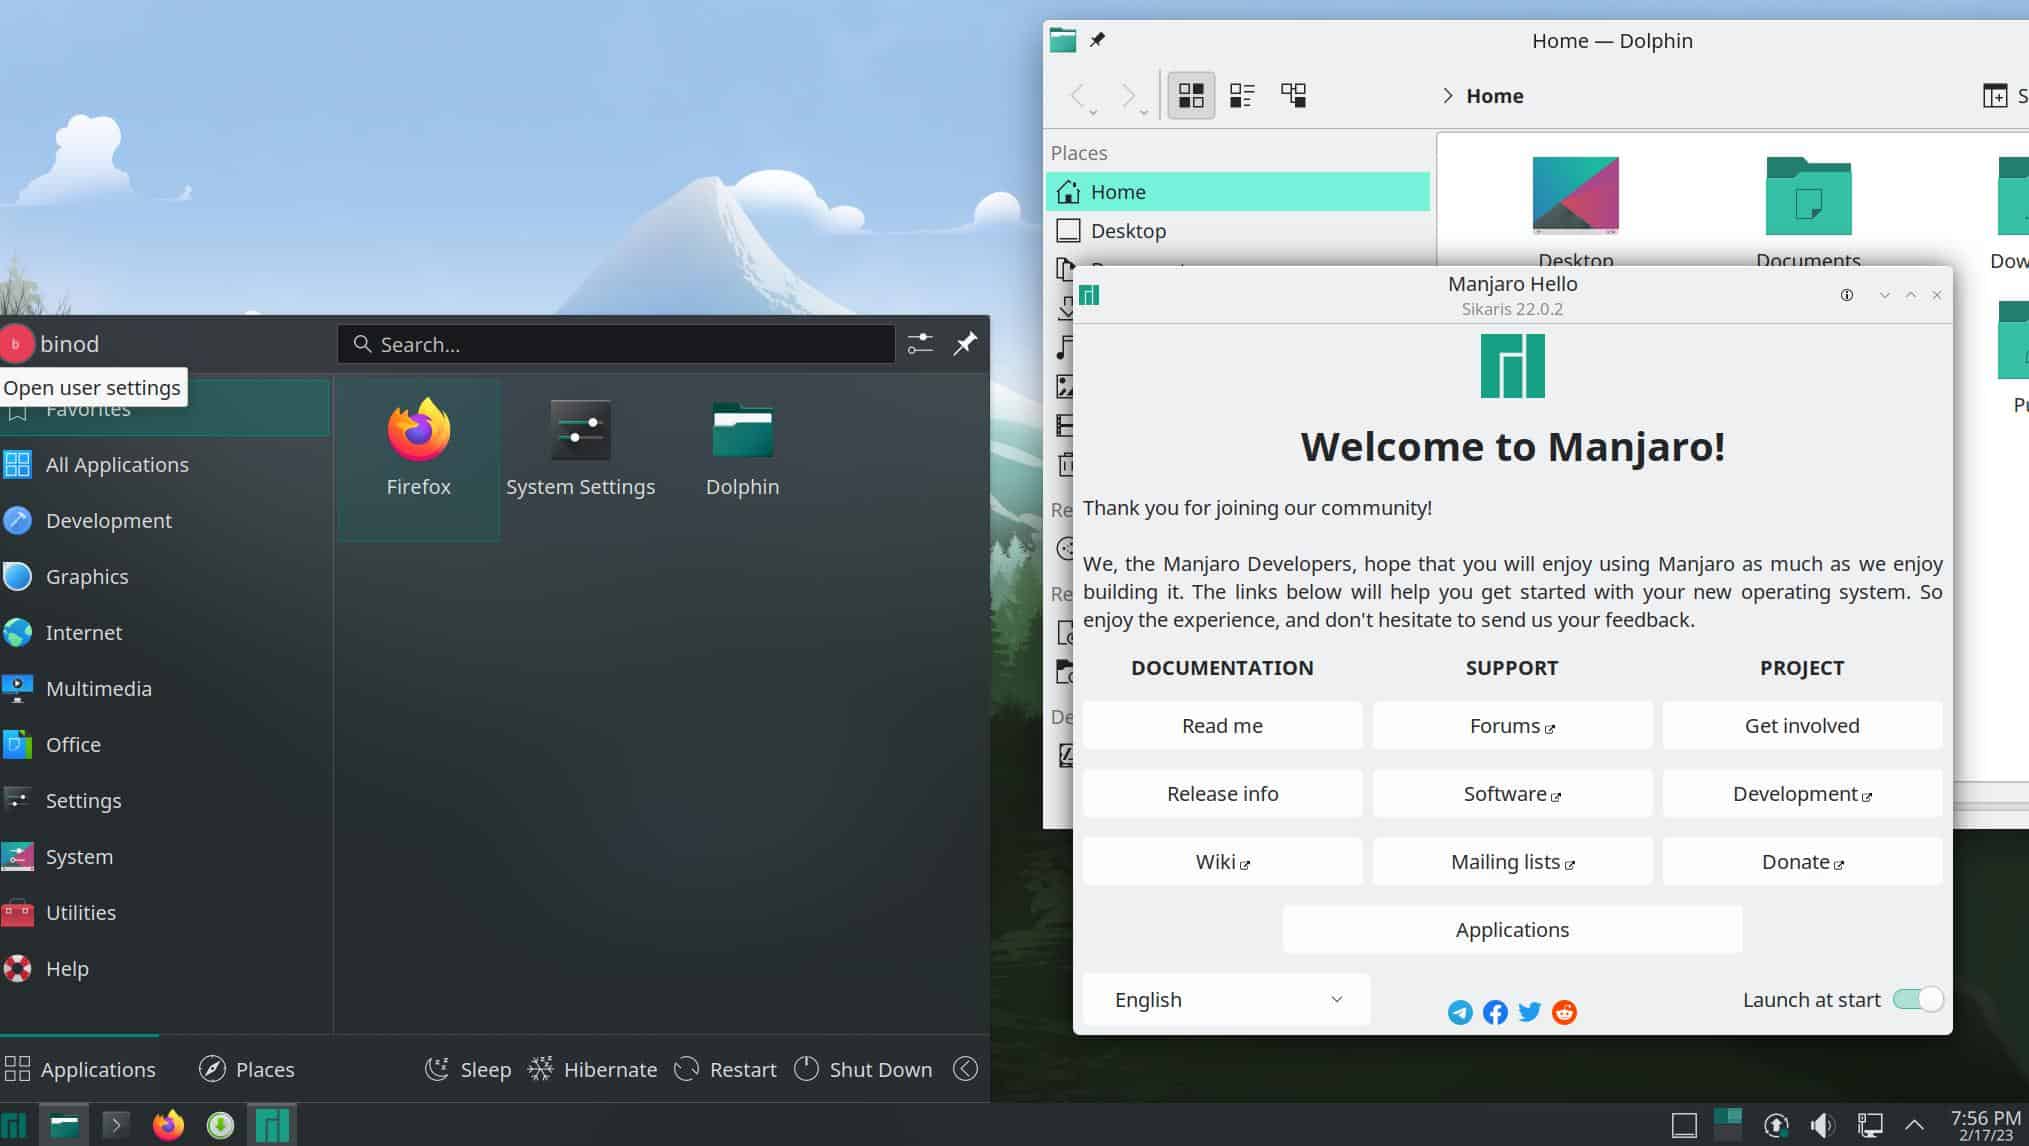The height and width of the screenshot is (1146, 2029).
Task: Open the volume control in the system tray
Action: coord(1823,1124)
